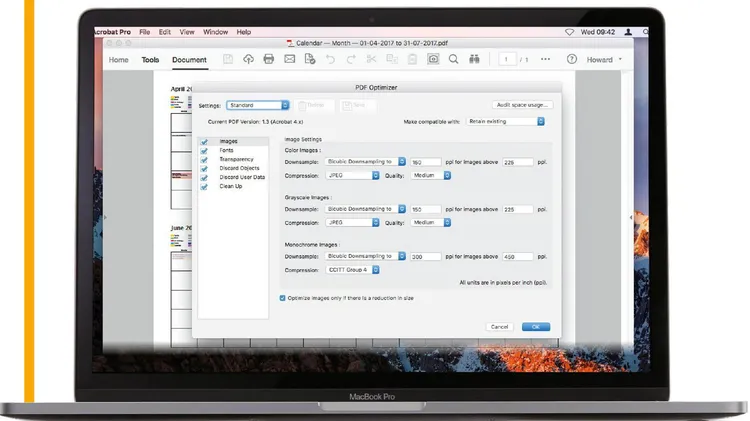Open the Edit menu

point(165,32)
